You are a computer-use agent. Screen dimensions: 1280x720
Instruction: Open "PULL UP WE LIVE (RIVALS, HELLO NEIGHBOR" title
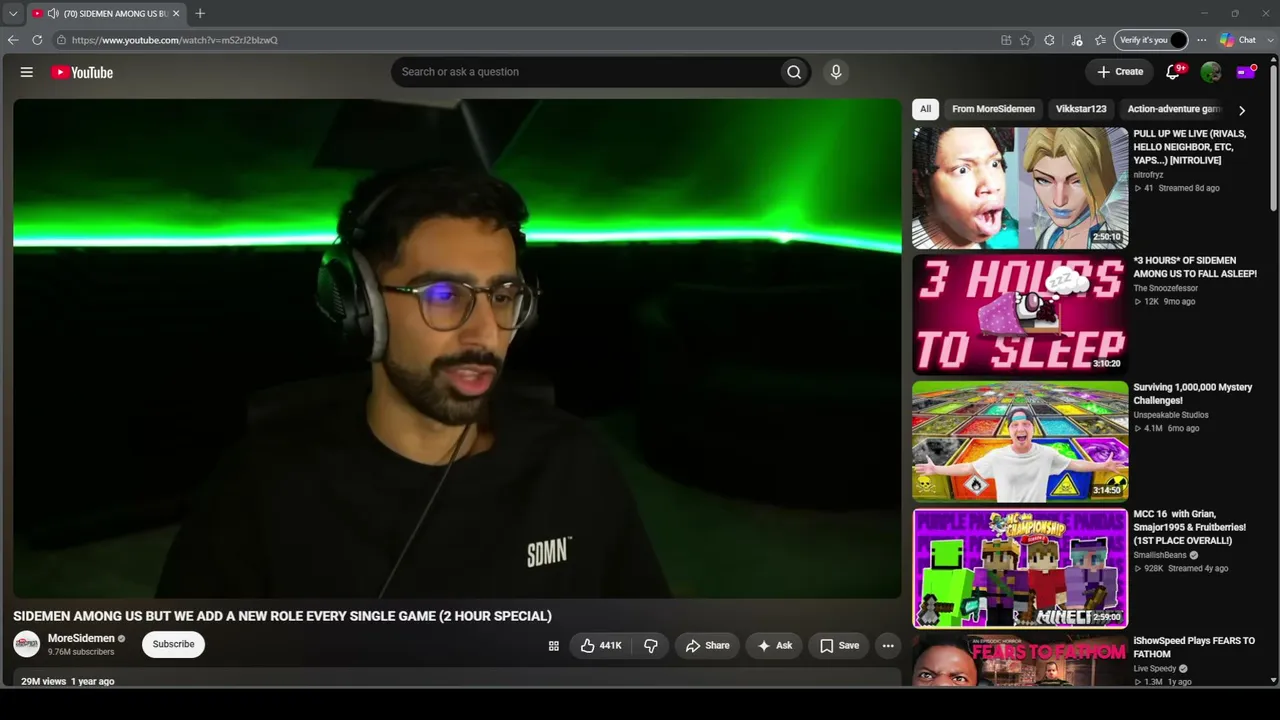tap(1189, 147)
